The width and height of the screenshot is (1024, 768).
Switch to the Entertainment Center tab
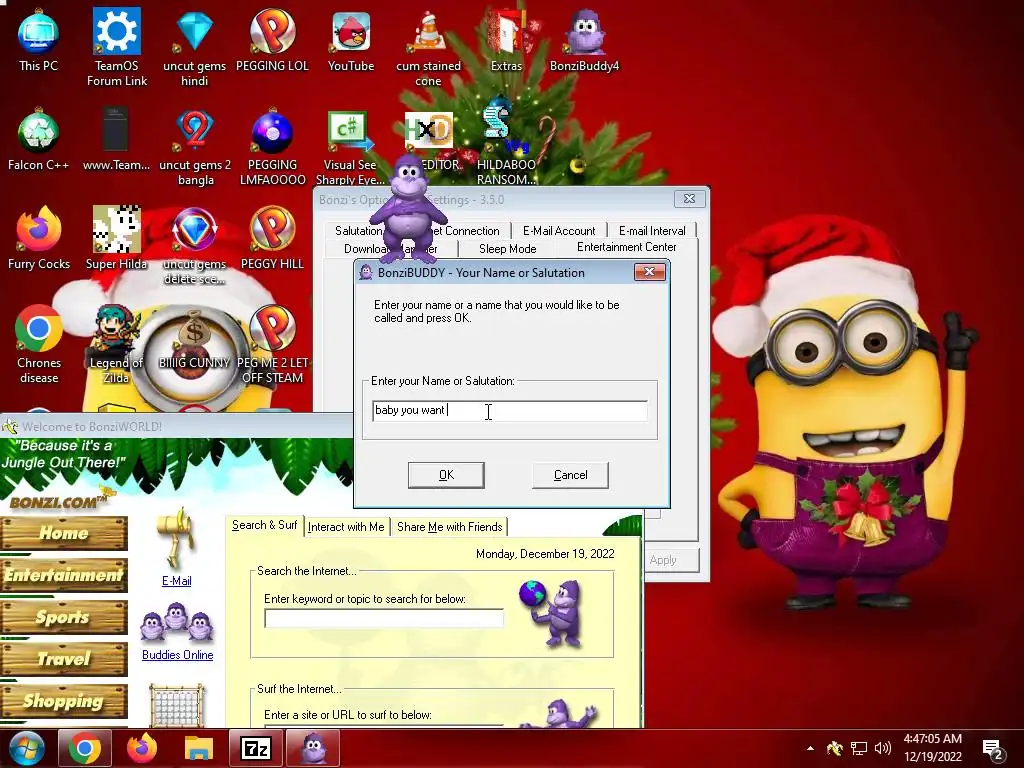pyautogui.click(x=627, y=247)
